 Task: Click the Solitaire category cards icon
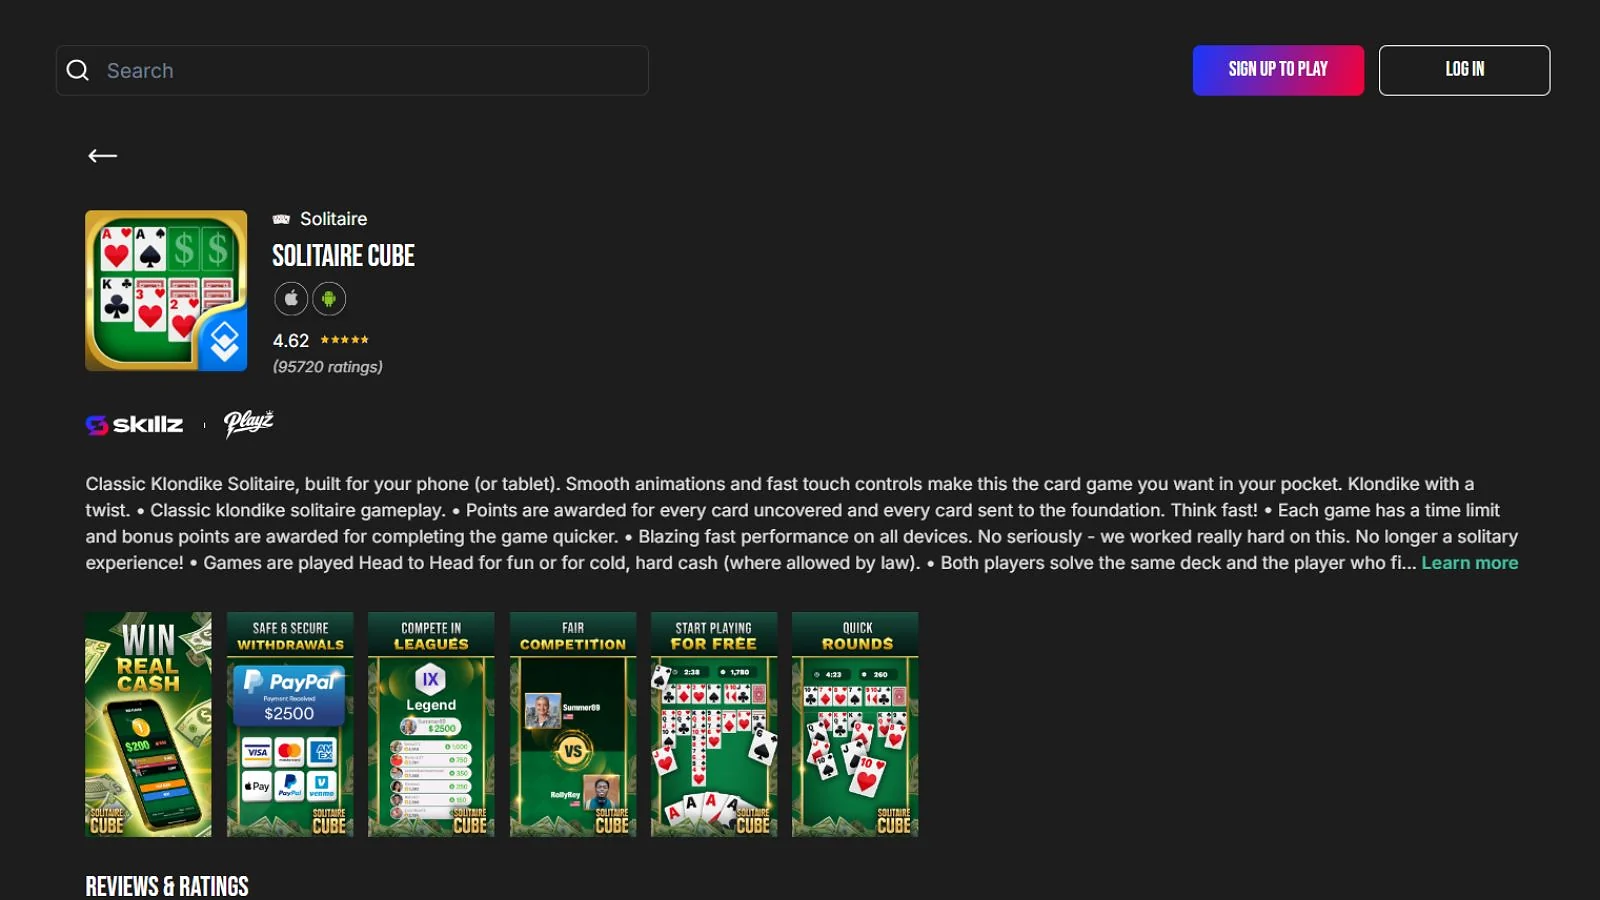pyautogui.click(x=281, y=219)
